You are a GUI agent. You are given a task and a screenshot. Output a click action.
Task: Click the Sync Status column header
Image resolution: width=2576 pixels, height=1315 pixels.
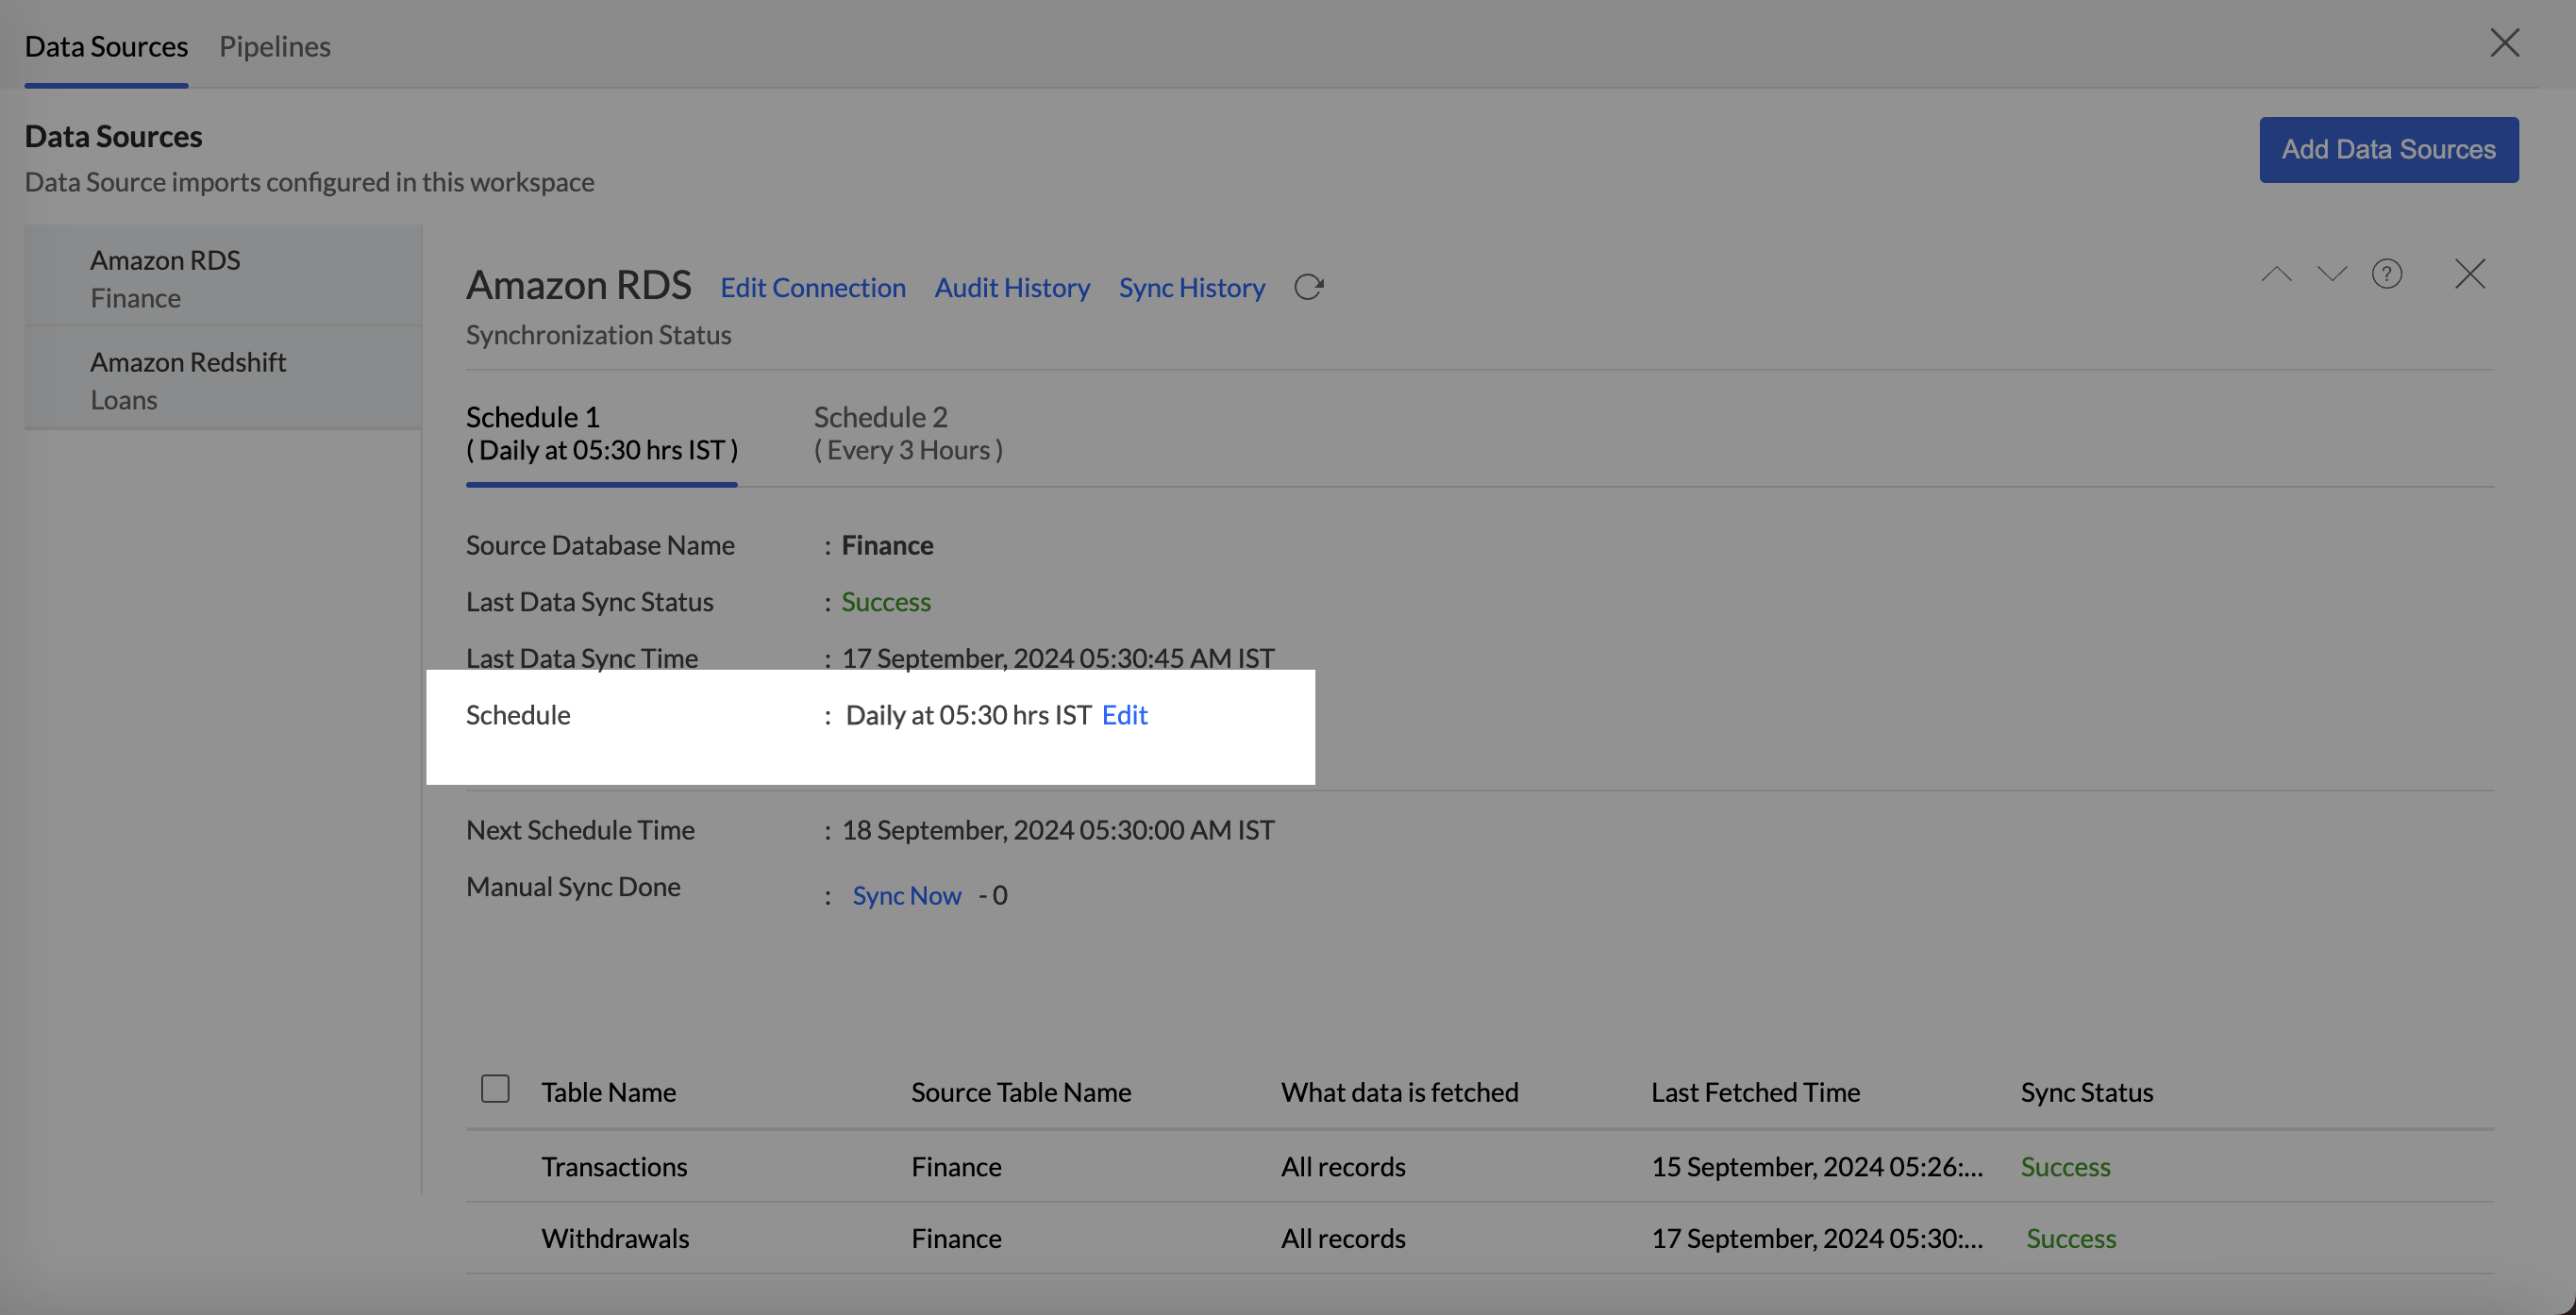[x=2086, y=1092]
